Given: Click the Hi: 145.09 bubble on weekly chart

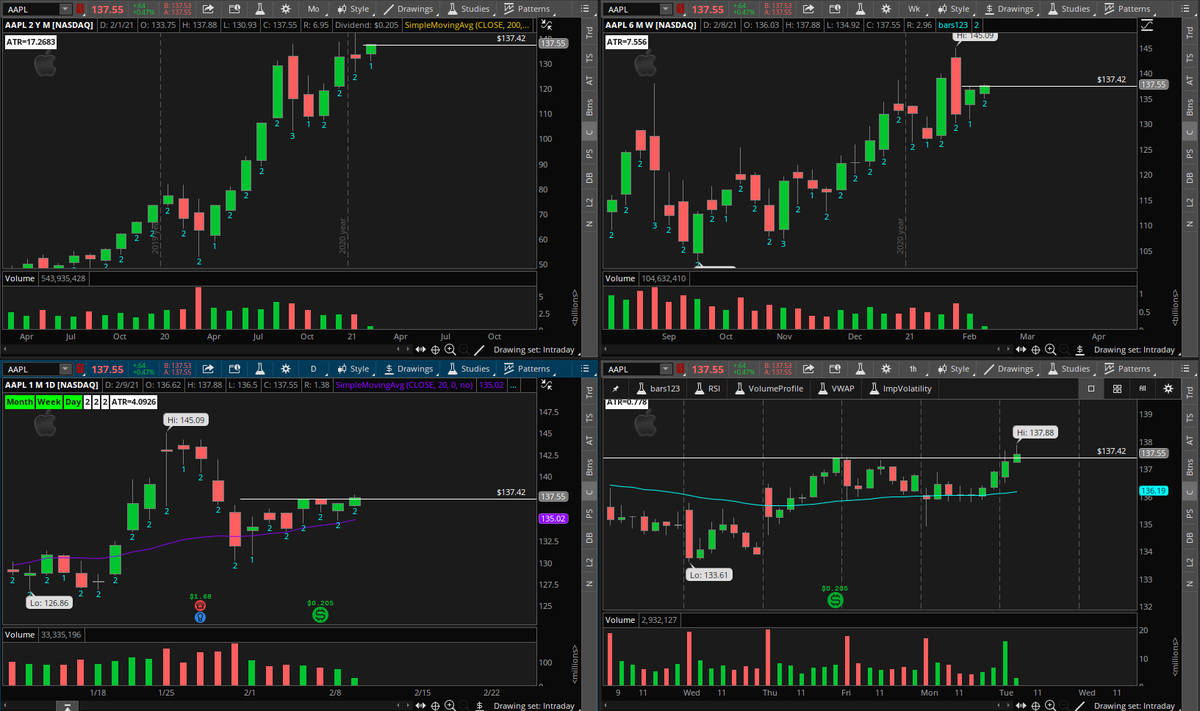Looking at the screenshot, I should tap(977, 36).
